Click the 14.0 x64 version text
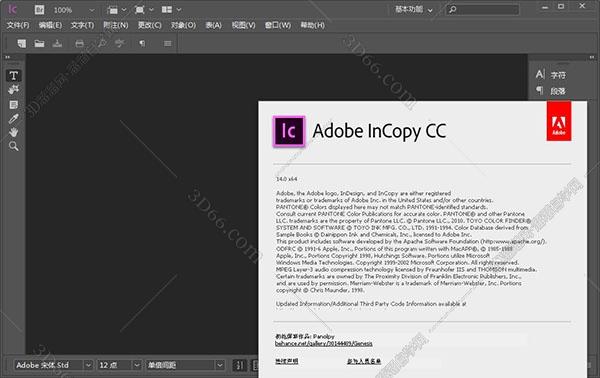The image size is (600, 378). [287, 179]
